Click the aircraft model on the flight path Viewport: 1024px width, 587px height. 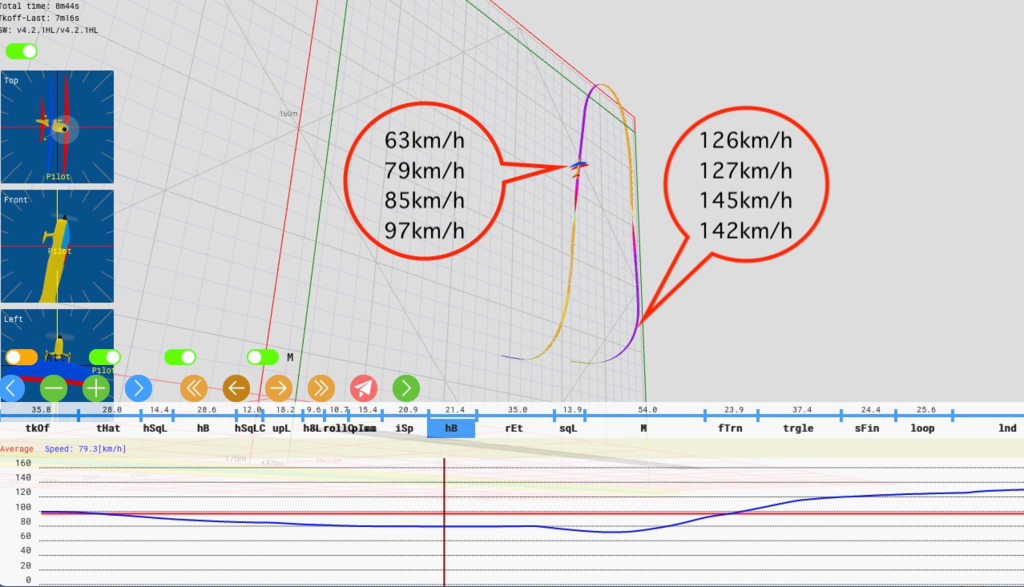578,168
